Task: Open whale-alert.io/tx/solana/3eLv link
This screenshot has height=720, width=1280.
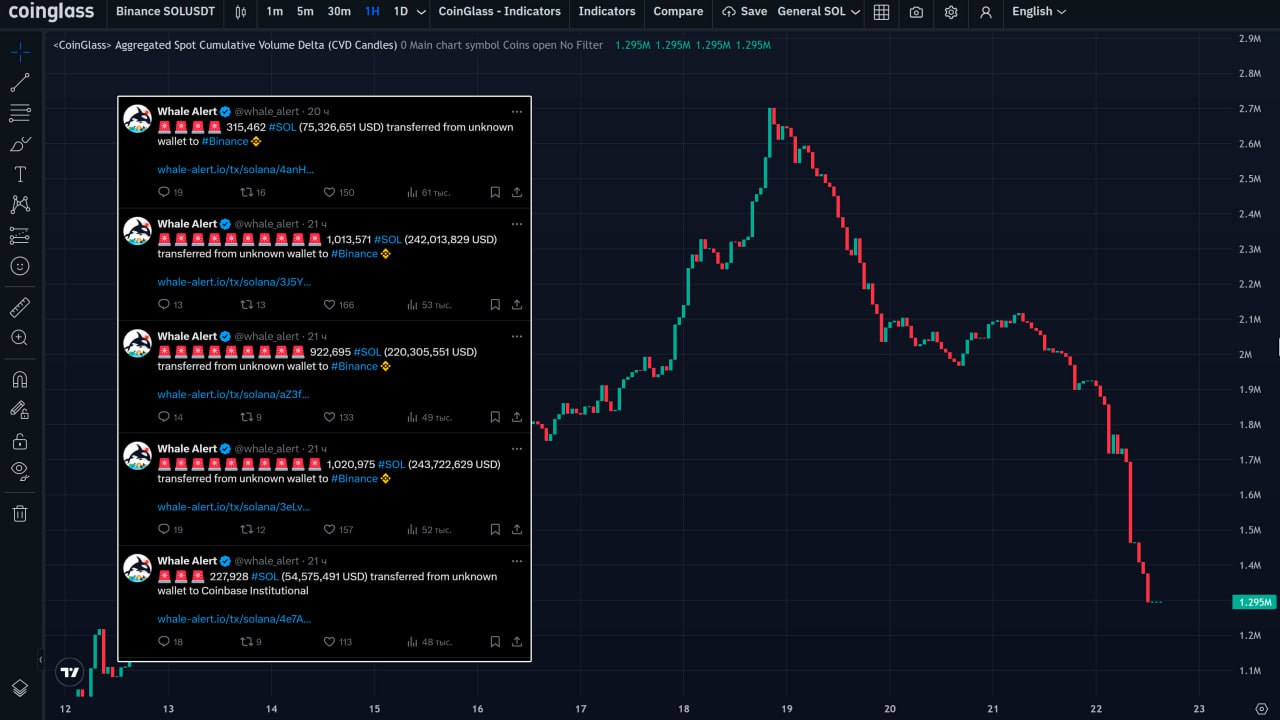Action: click(x=234, y=507)
